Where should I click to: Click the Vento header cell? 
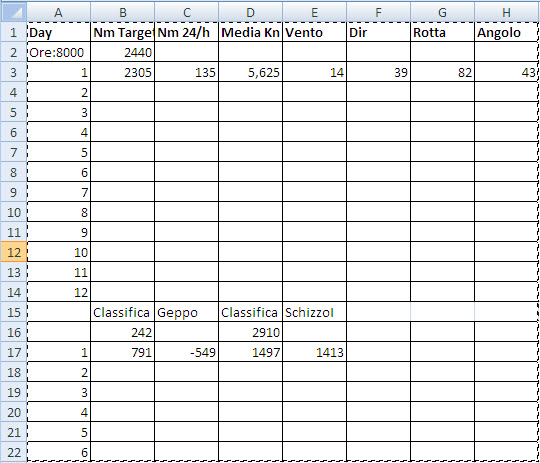(314, 32)
